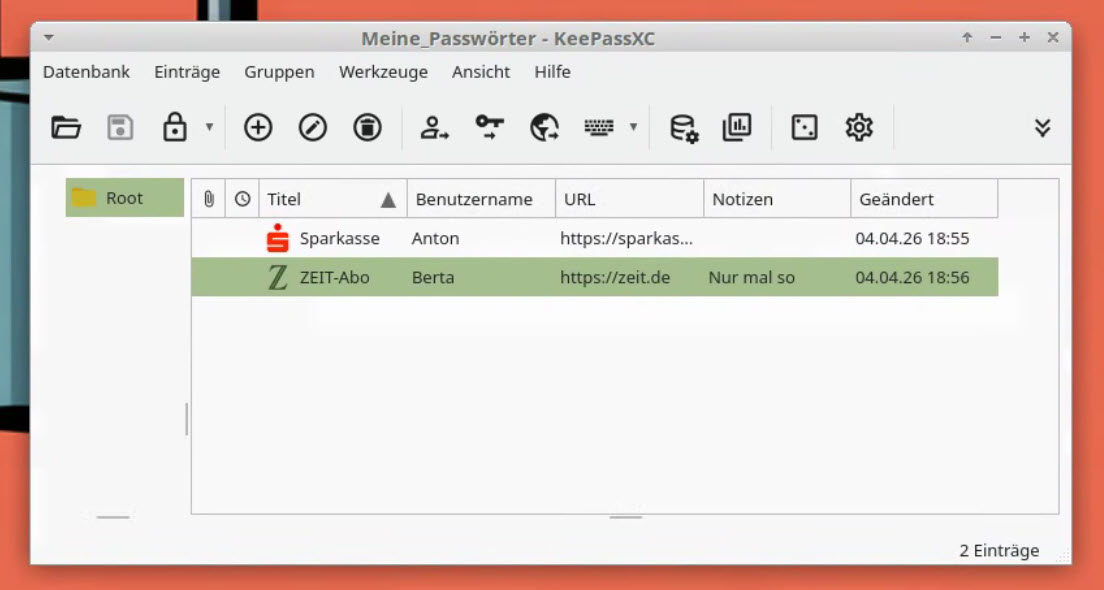Add a new entry with plus icon

[x=258, y=128]
